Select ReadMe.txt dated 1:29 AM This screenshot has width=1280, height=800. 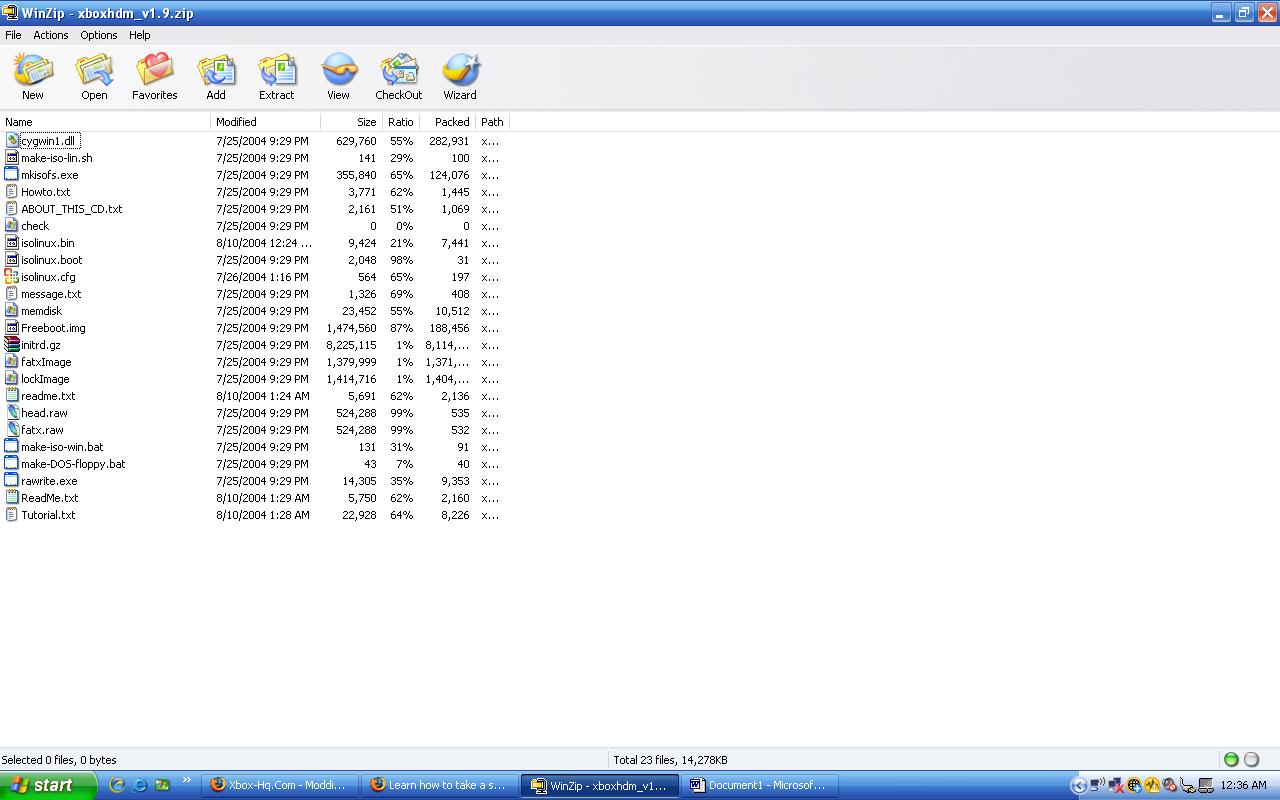click(x=50, y=498)
